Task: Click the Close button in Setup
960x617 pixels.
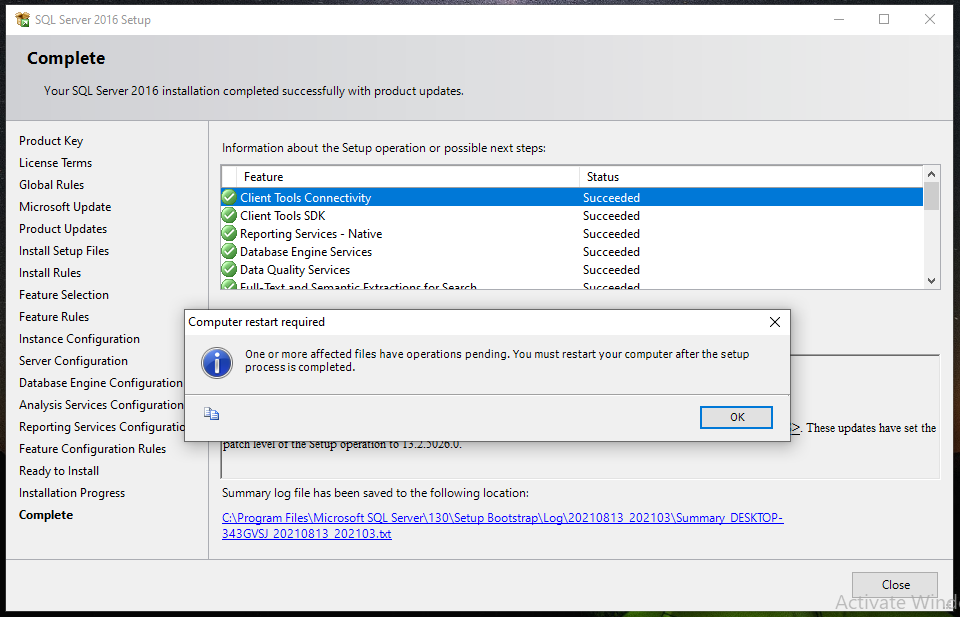Action: [x=895, y=585]
